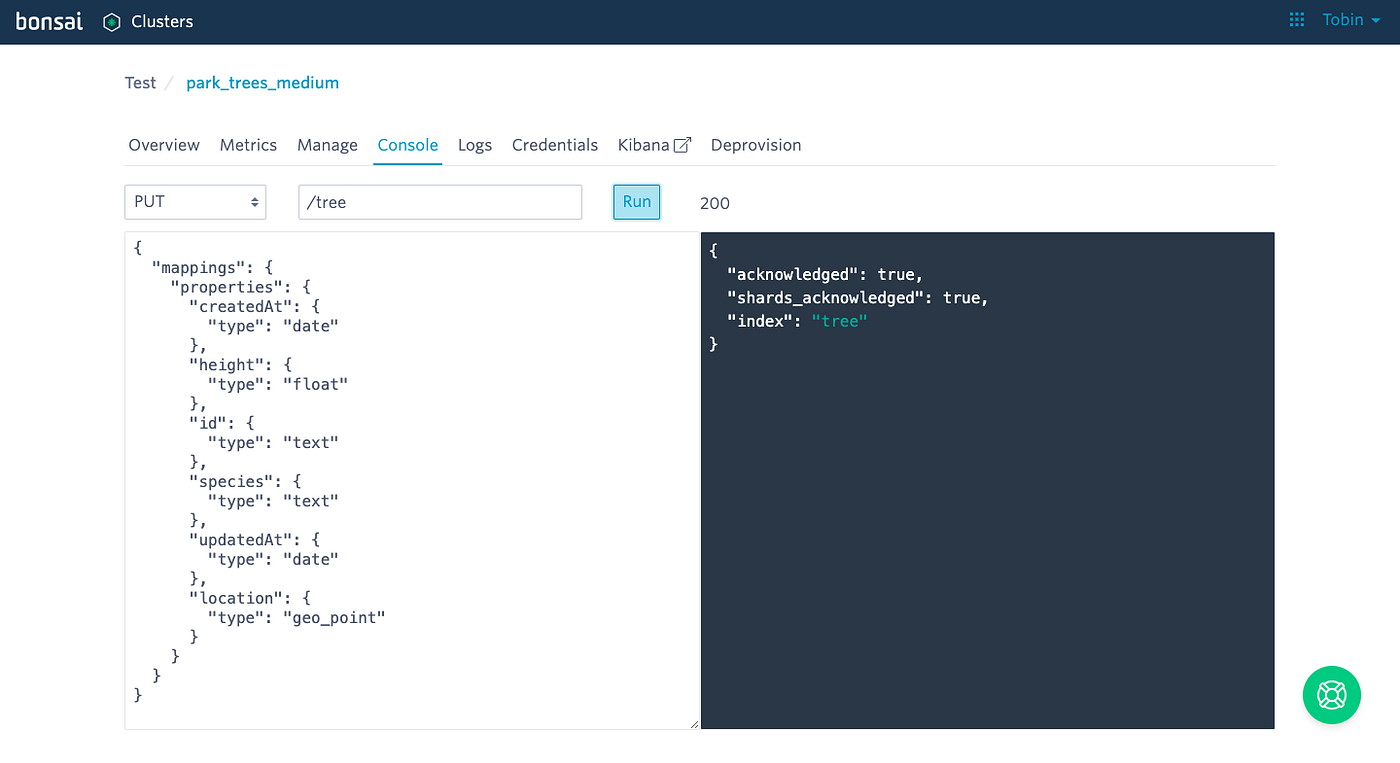1400x763 pixels.
Task: Go to the Overview tab
Action: (163, 145)
